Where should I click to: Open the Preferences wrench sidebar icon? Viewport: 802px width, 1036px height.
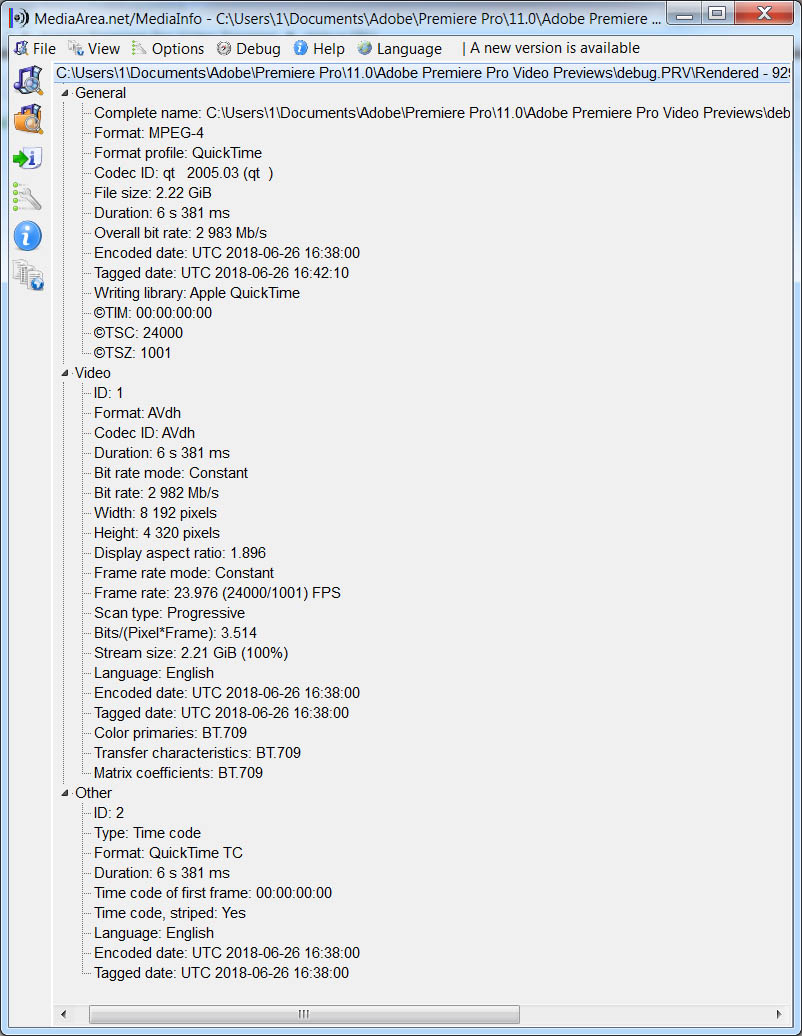[28, 197]
